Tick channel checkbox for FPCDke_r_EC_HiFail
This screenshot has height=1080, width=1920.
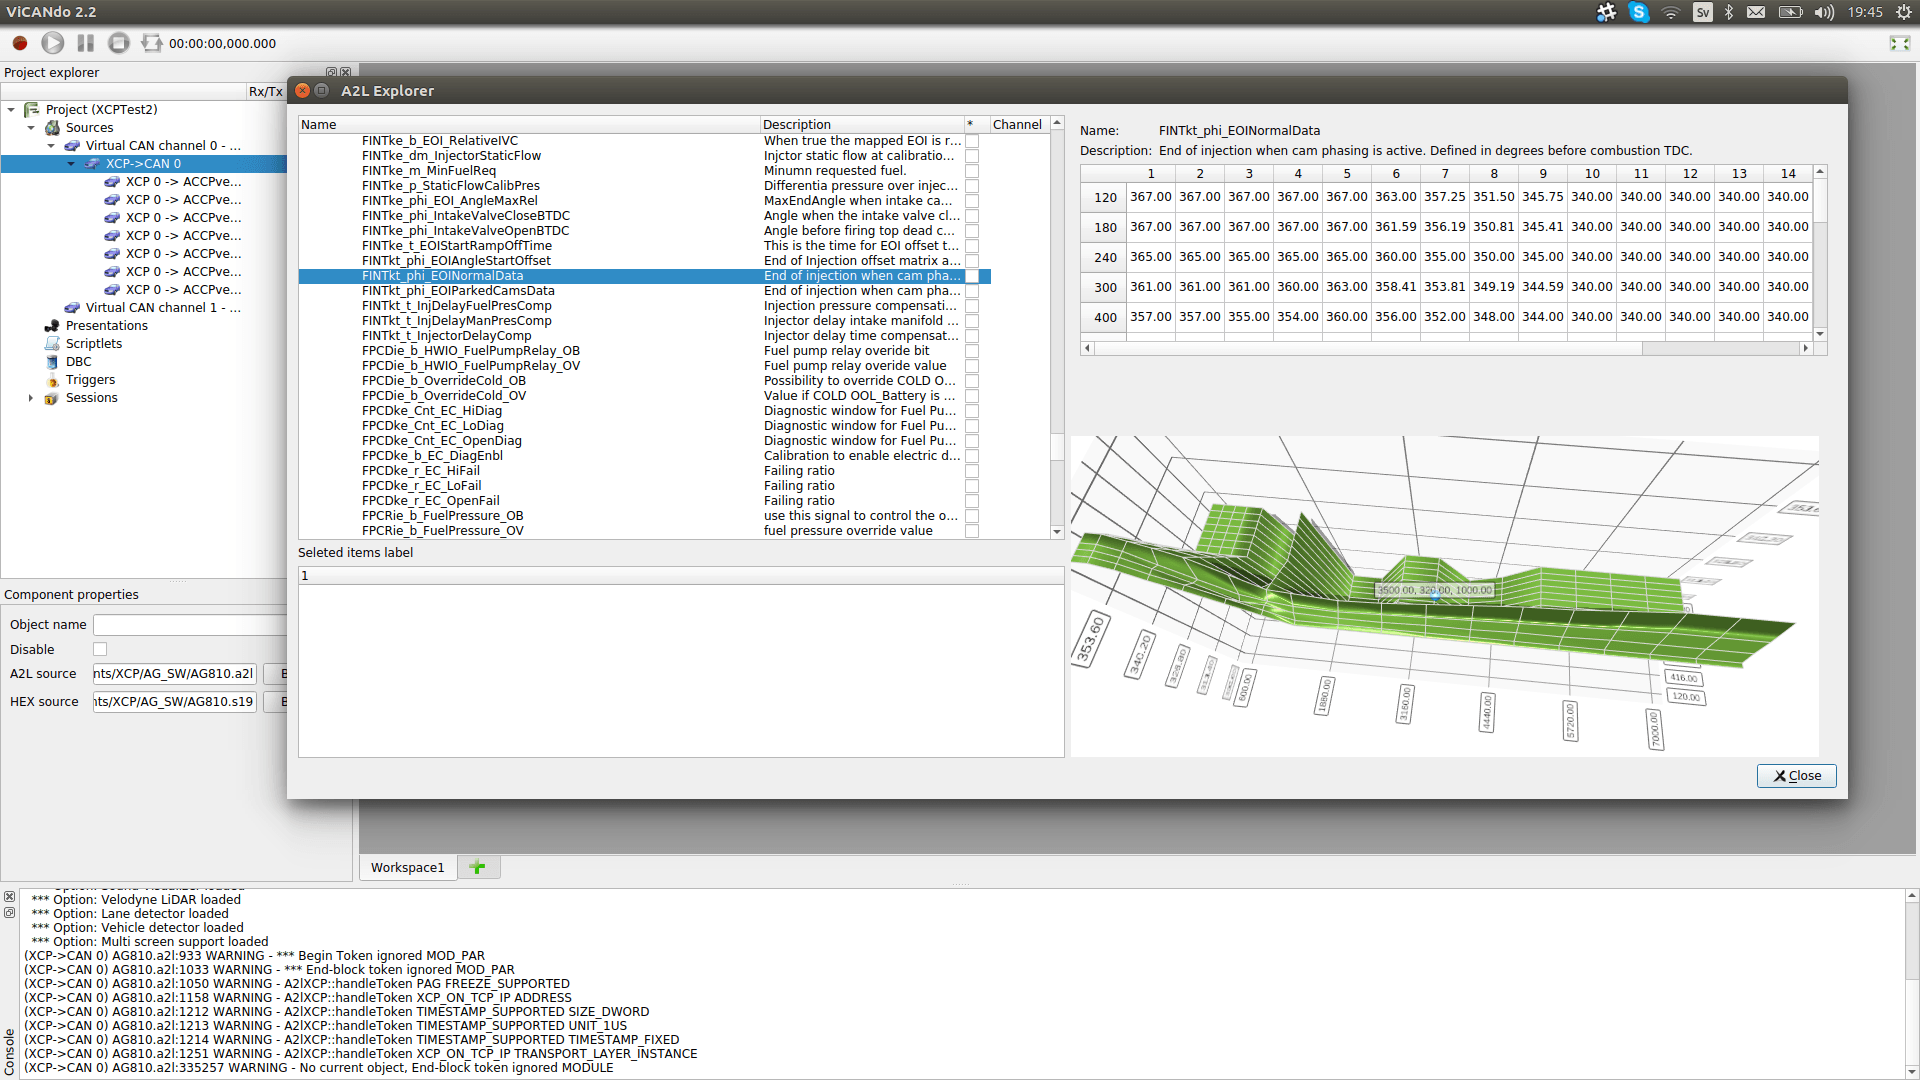(x=972, y=471)
